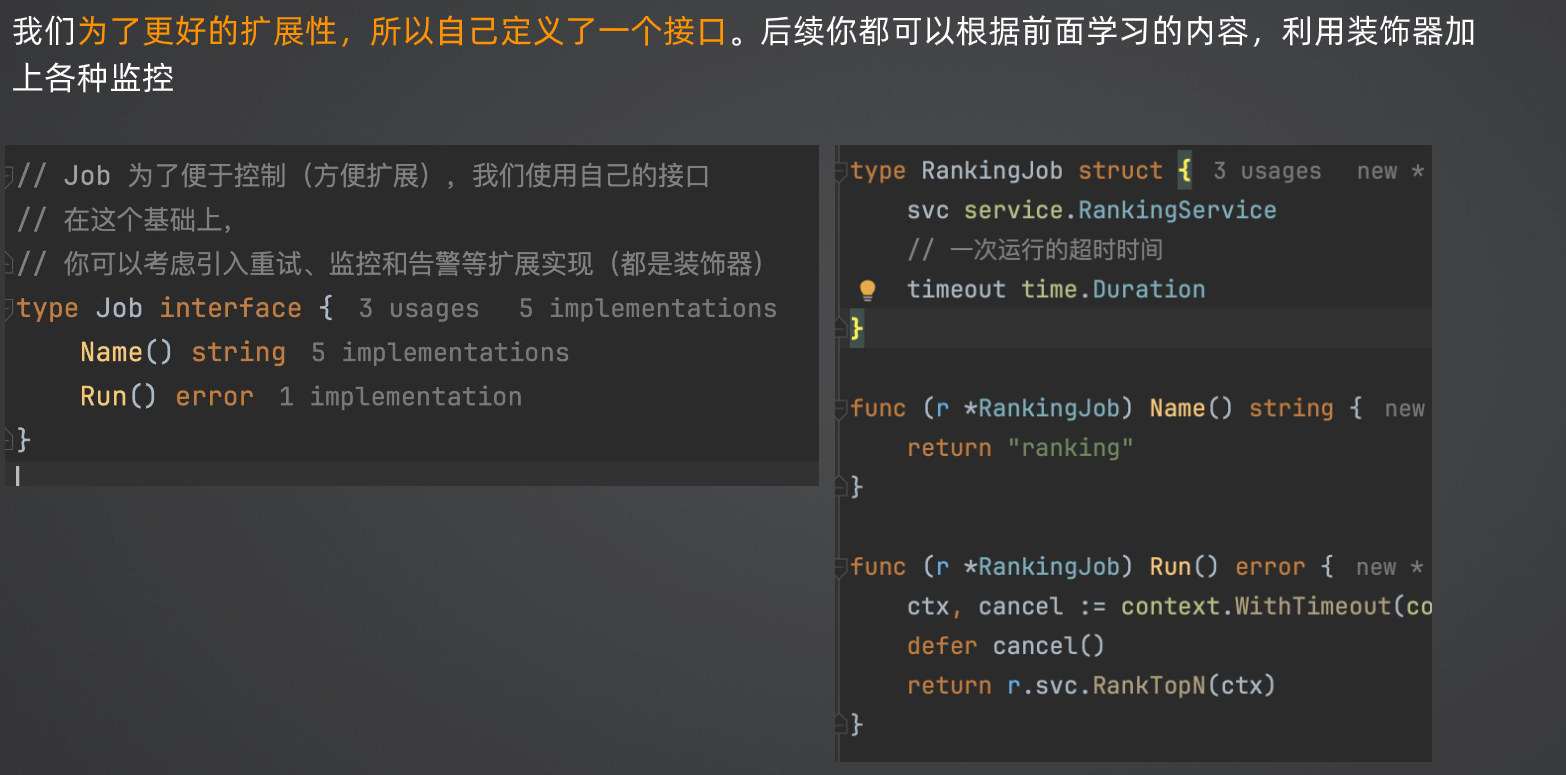Viewport: 1566px width, 775px height.
Task: Collapse the fold marker at func Name() string
Action: click(842, 408)
